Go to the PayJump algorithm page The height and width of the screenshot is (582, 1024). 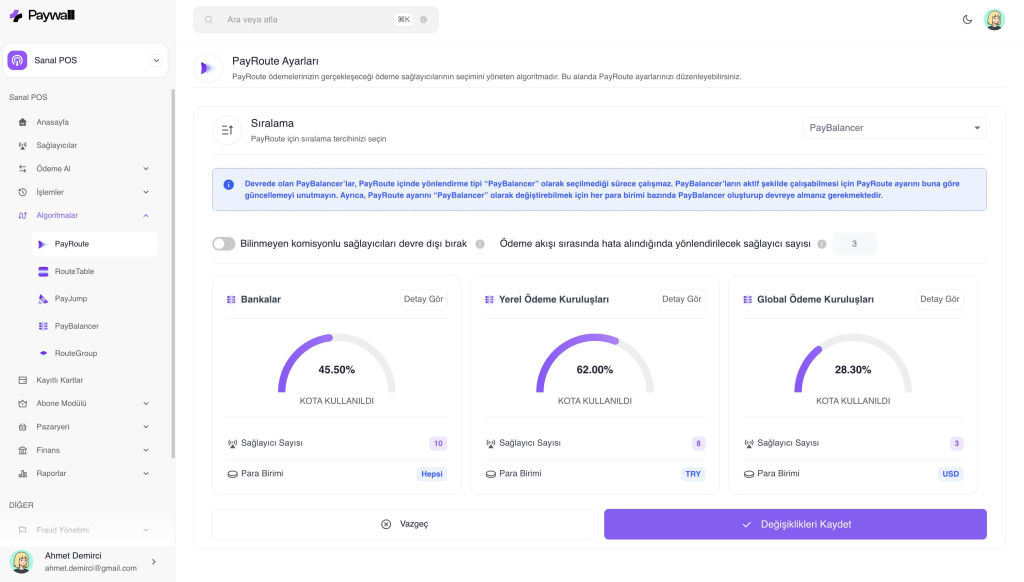coord(70,298)
